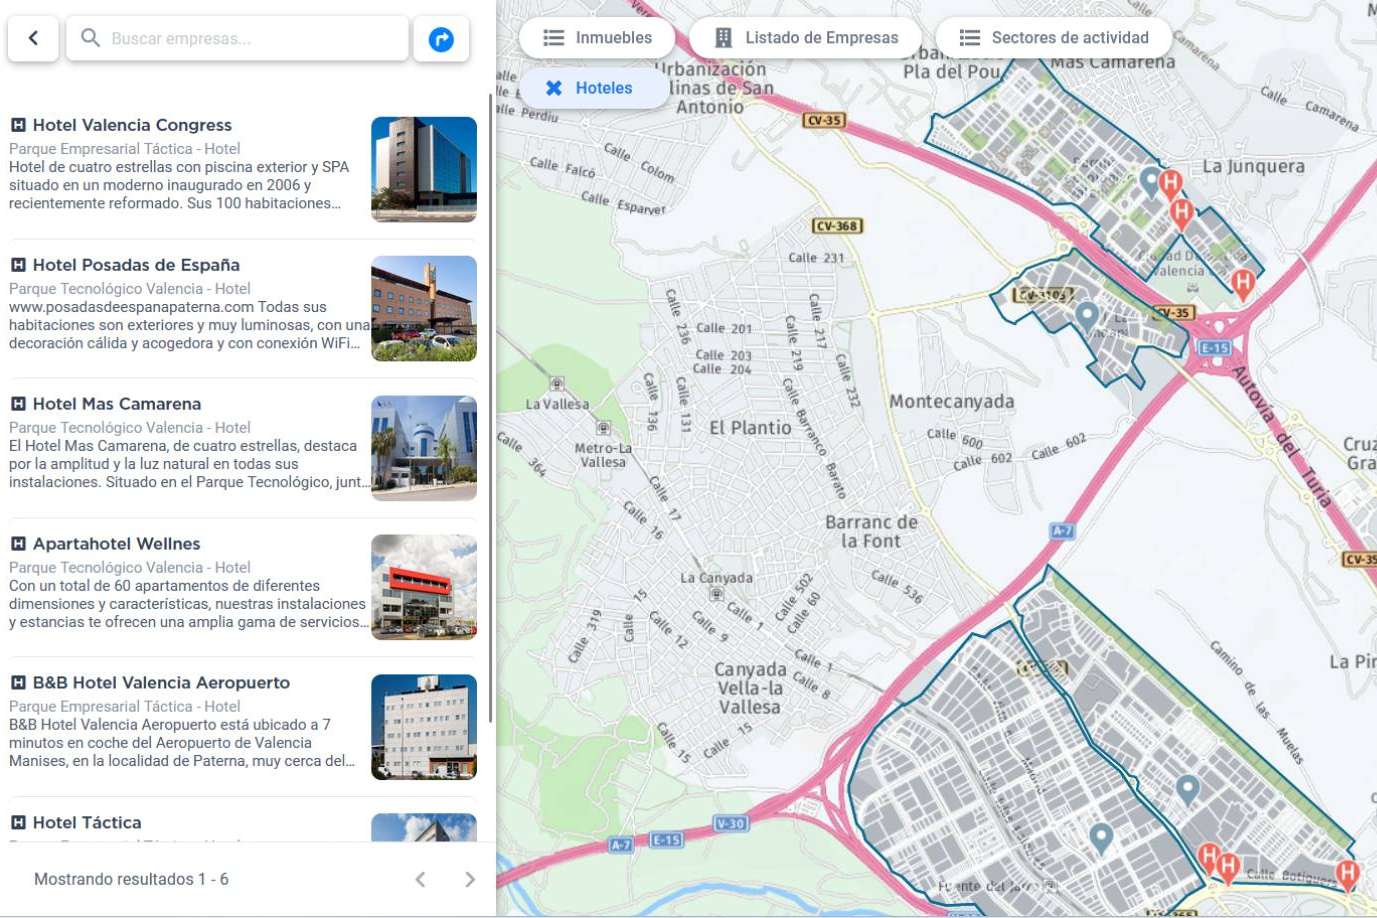Click Hotel Valencia Congress photo thumbnail
The image size is (1377, 918).
424,169
